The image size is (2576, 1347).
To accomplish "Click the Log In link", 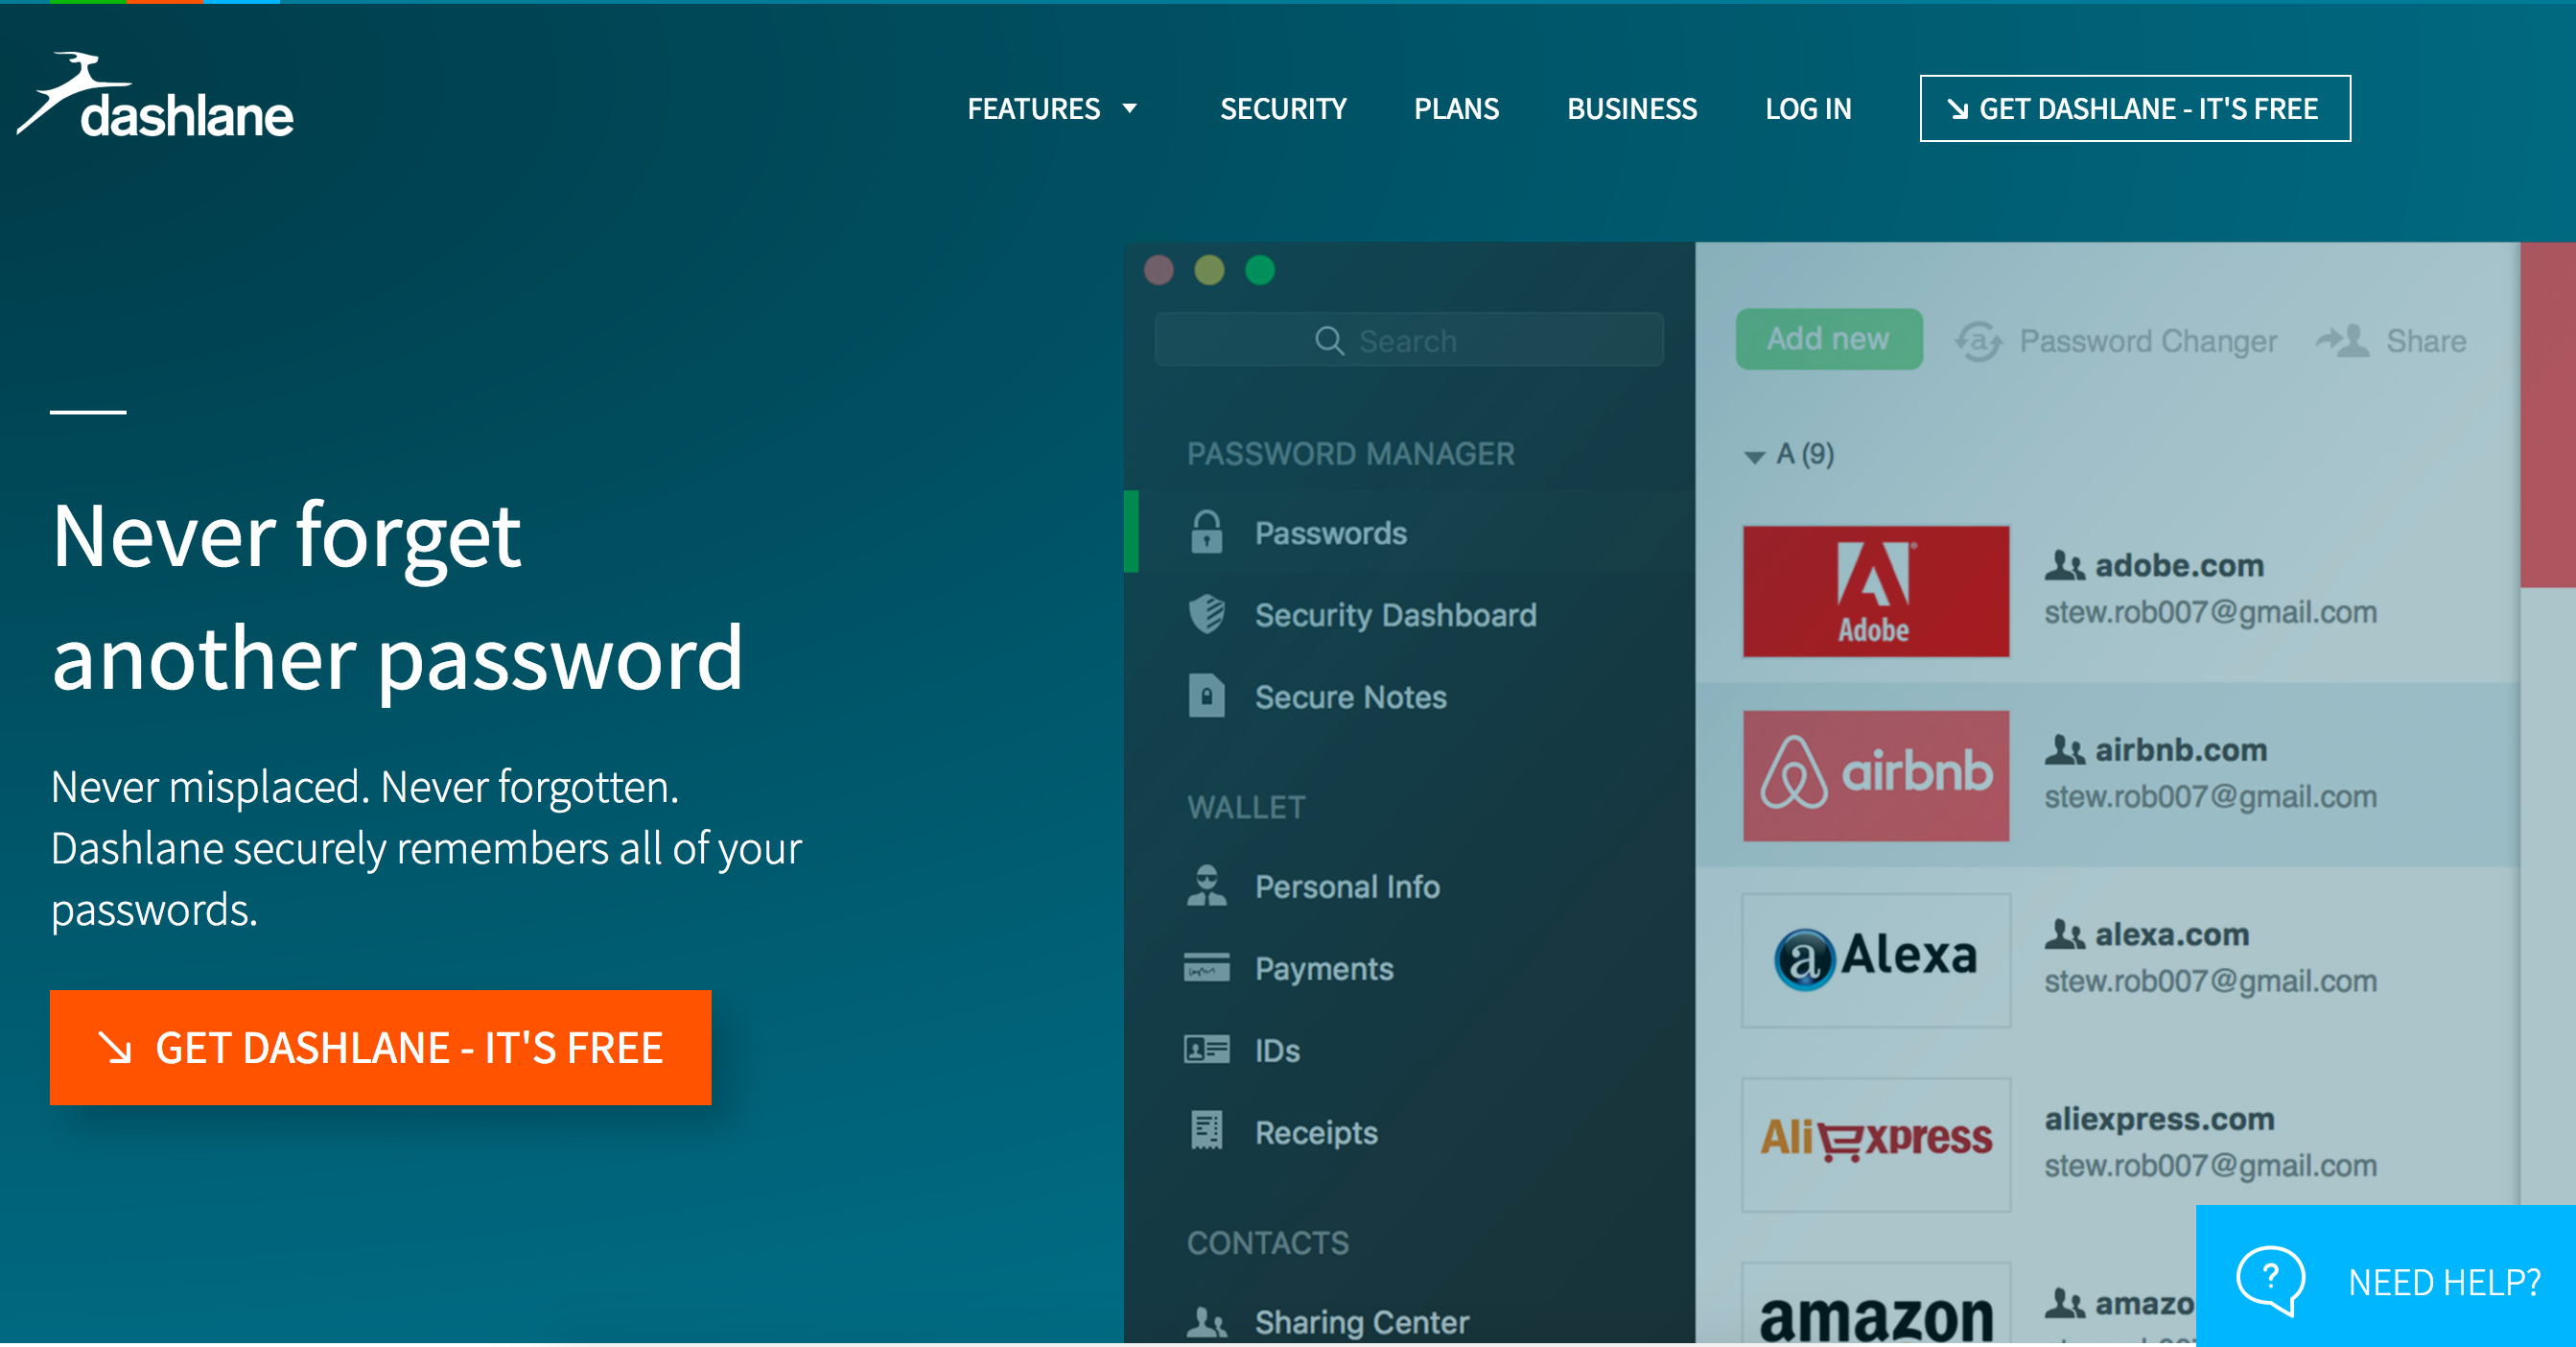I will (x=1808, y=108).
